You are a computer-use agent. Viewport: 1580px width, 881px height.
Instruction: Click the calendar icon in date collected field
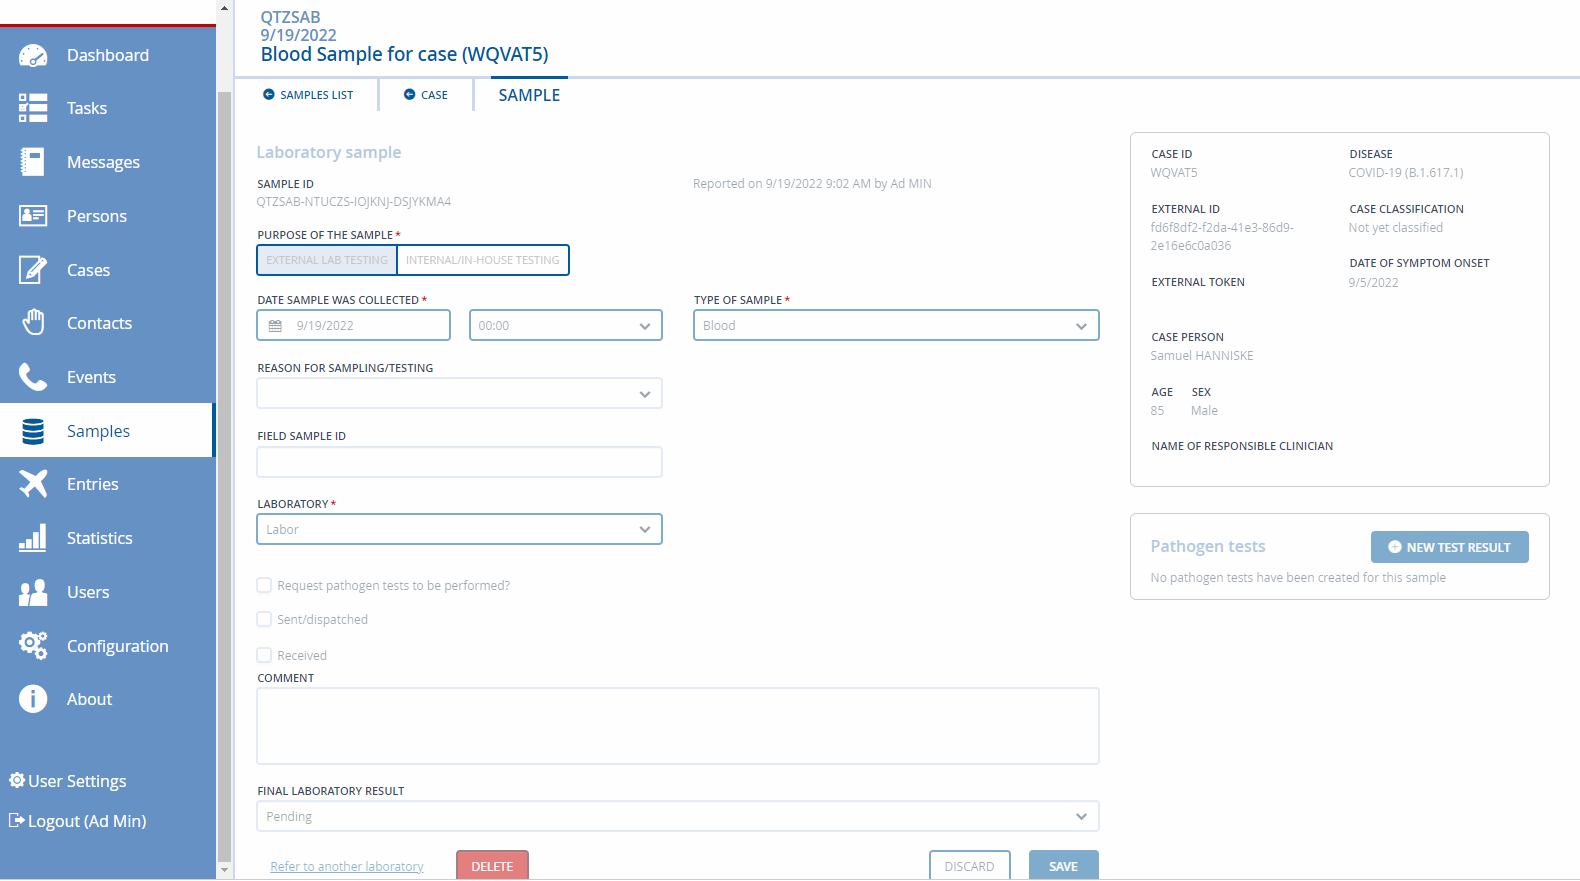click(x=275, y=326)
